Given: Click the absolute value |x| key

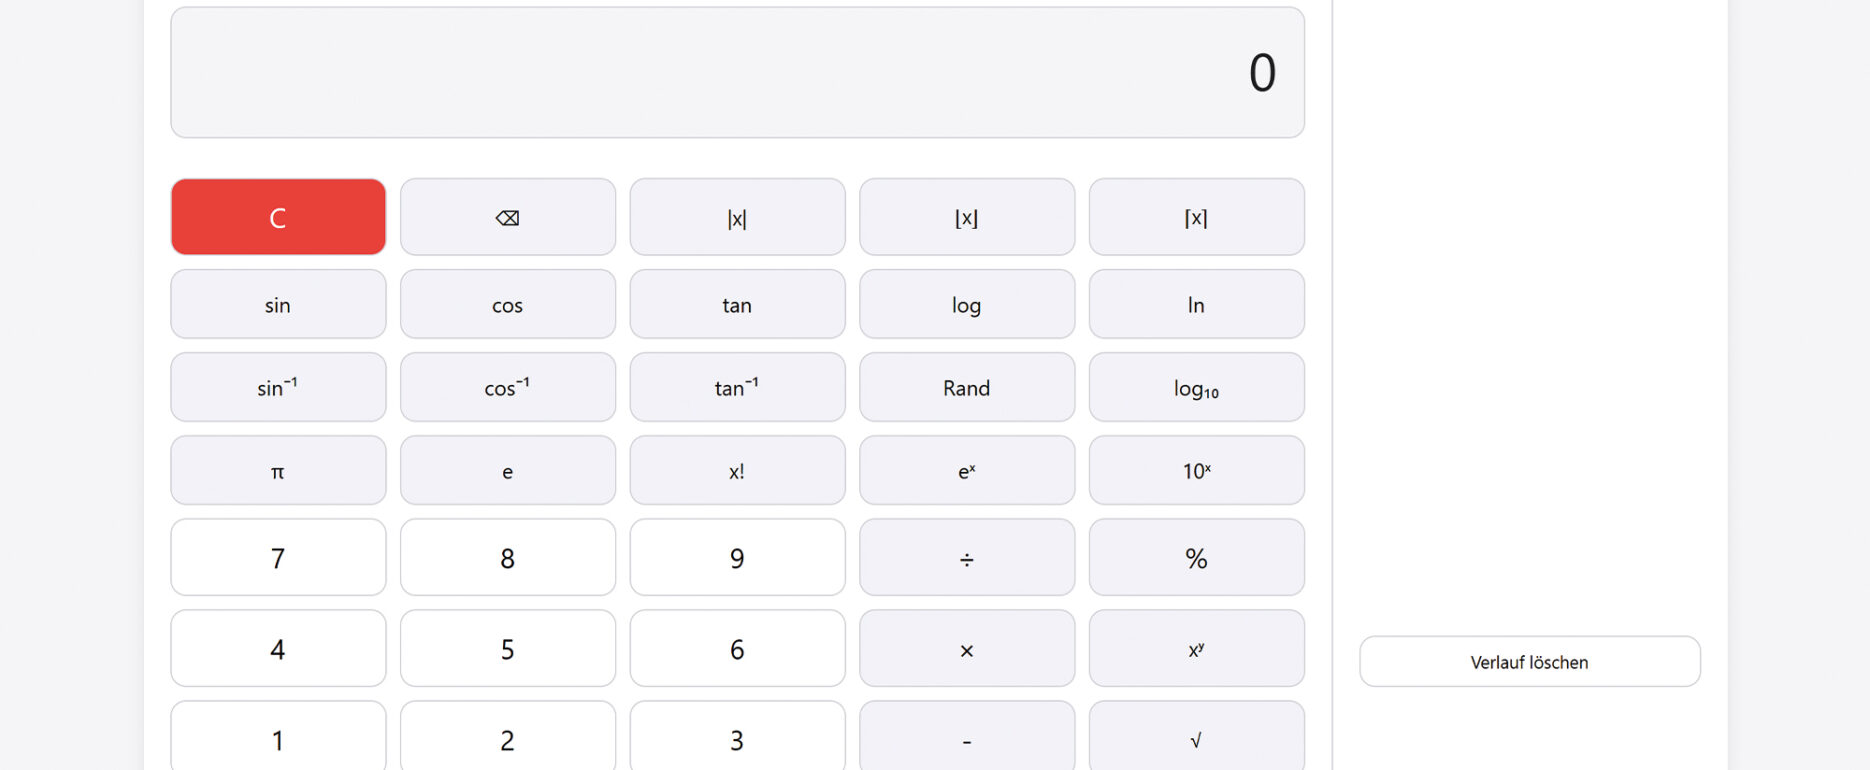Looking at the screenshot, I should click(x=737, y=217).
